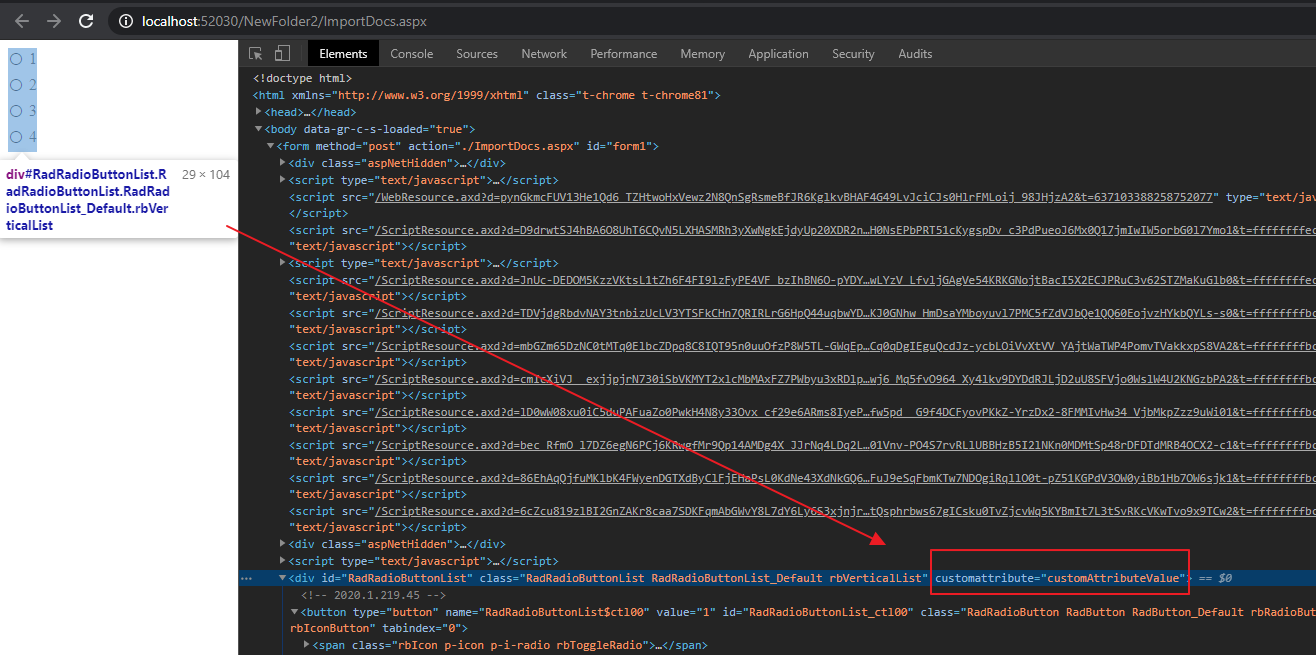Collapse the RadRadioButtonList div node
Image resolution: width=1316 pixels, height=655 pixels.
click(283, 578)
